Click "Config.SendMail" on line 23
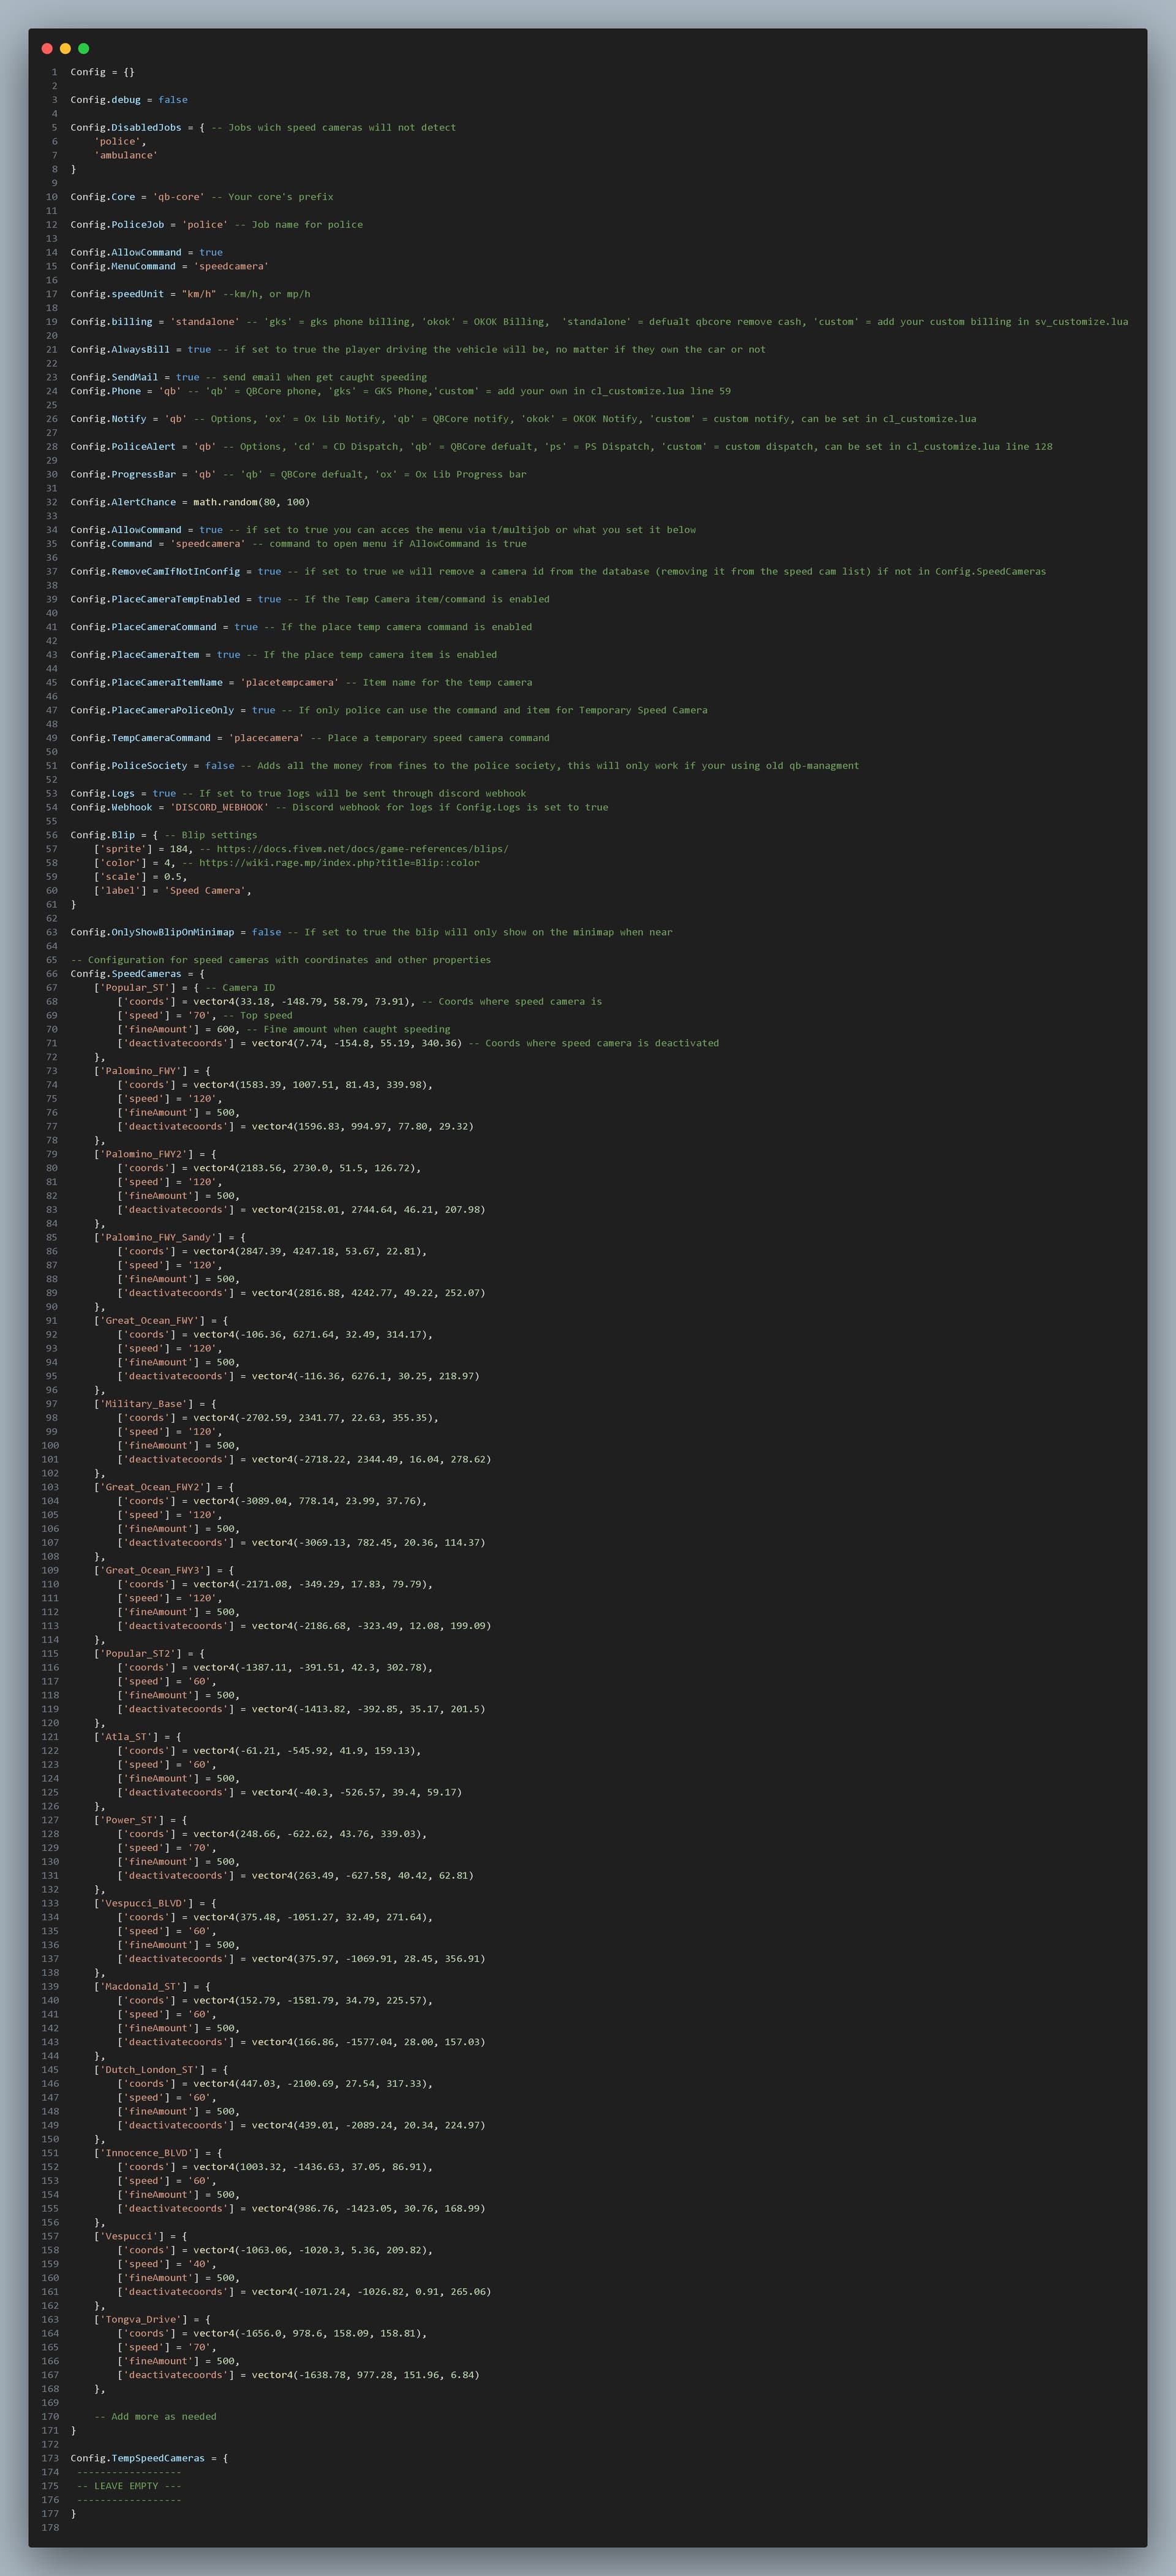This screenshot has height=2576, width=1176. [115, 377]
